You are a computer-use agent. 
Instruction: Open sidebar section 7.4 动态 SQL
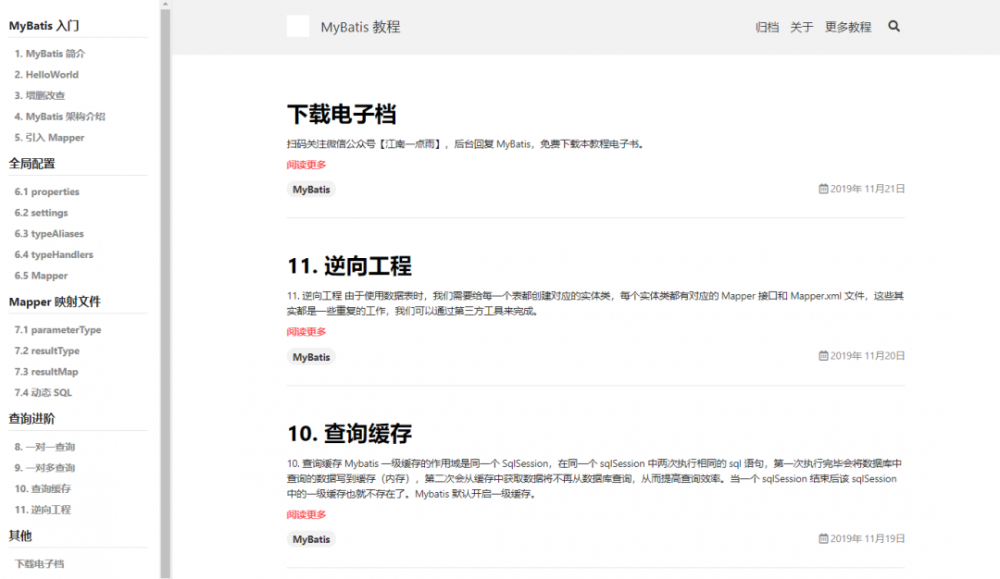coord(43,393)
